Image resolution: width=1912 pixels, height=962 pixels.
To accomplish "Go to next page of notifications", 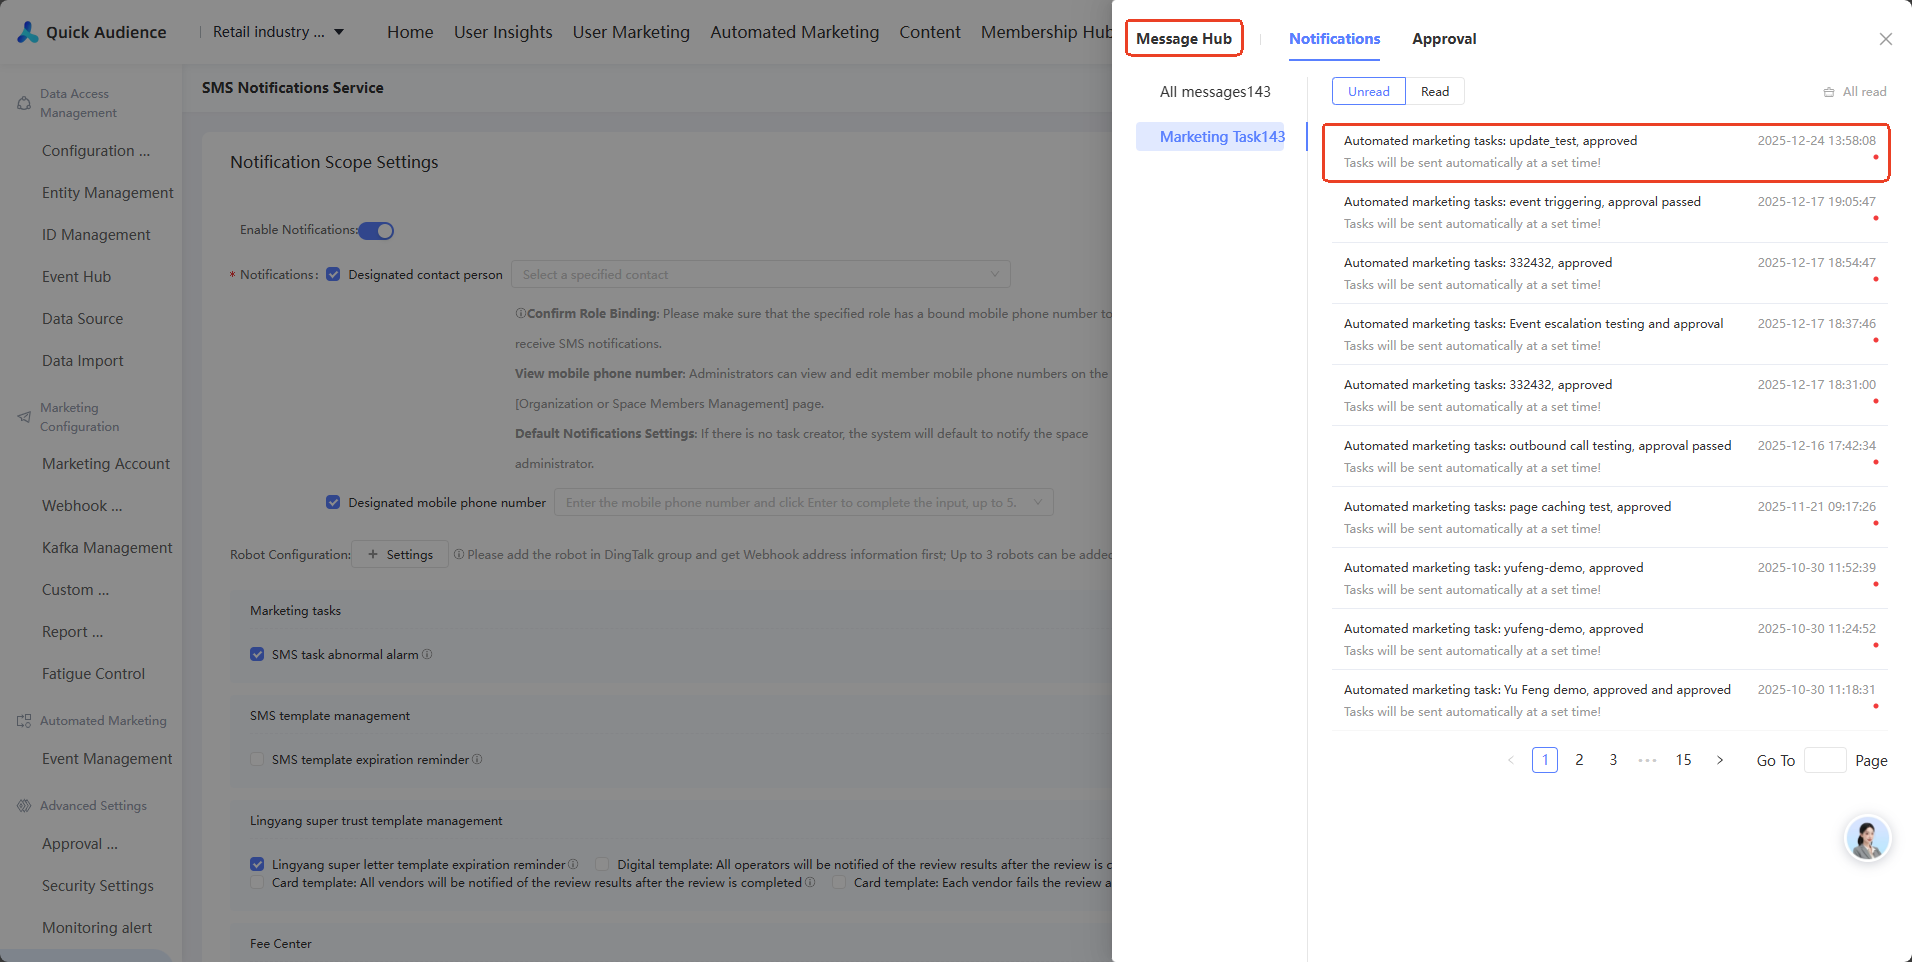I will point(1720,760).
